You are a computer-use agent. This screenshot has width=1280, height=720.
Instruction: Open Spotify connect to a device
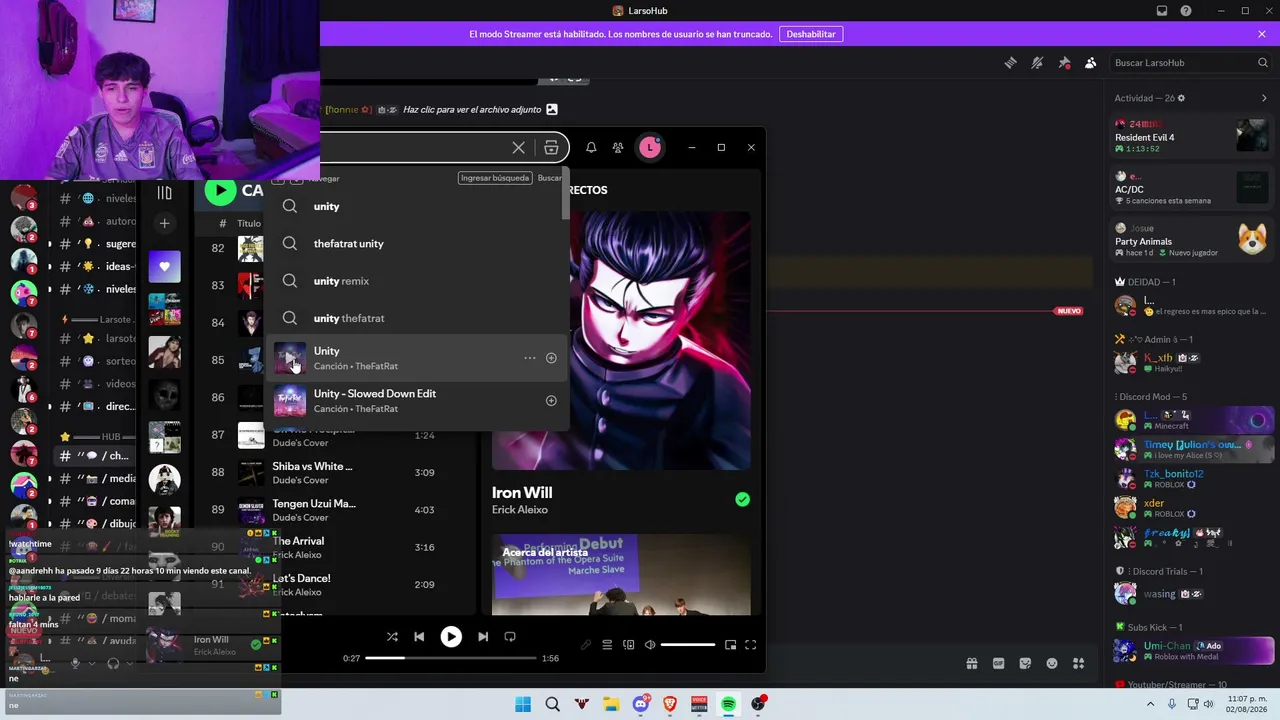pyautogui.click(x=629, y=645)
